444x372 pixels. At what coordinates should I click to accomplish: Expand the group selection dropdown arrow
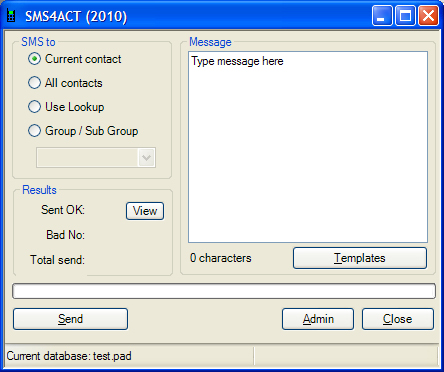[x=146, y=157]
